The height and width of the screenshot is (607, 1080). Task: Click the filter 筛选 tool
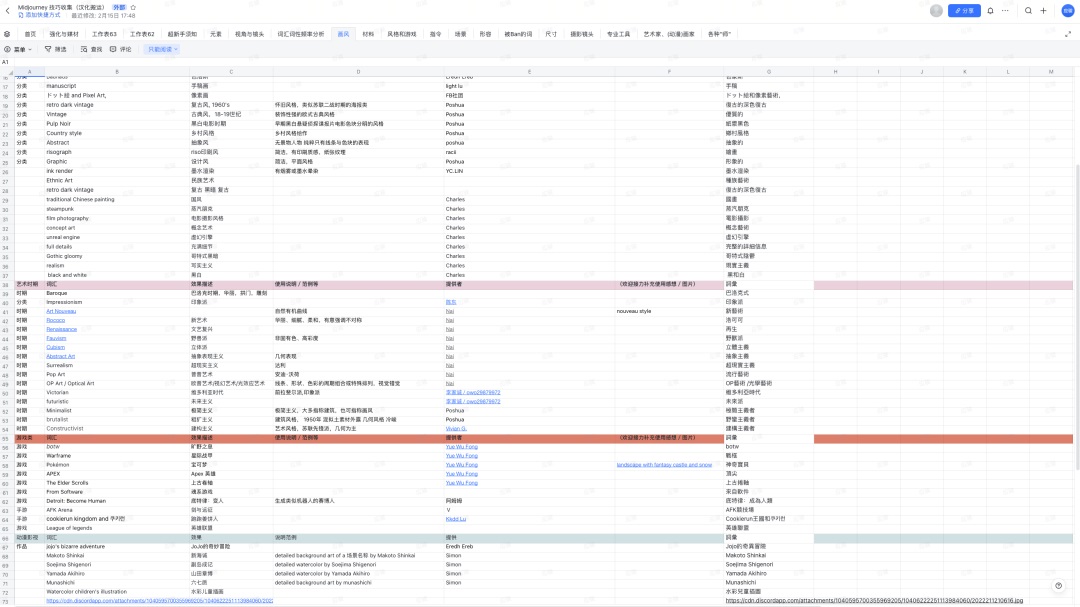(x=55, y=50)
